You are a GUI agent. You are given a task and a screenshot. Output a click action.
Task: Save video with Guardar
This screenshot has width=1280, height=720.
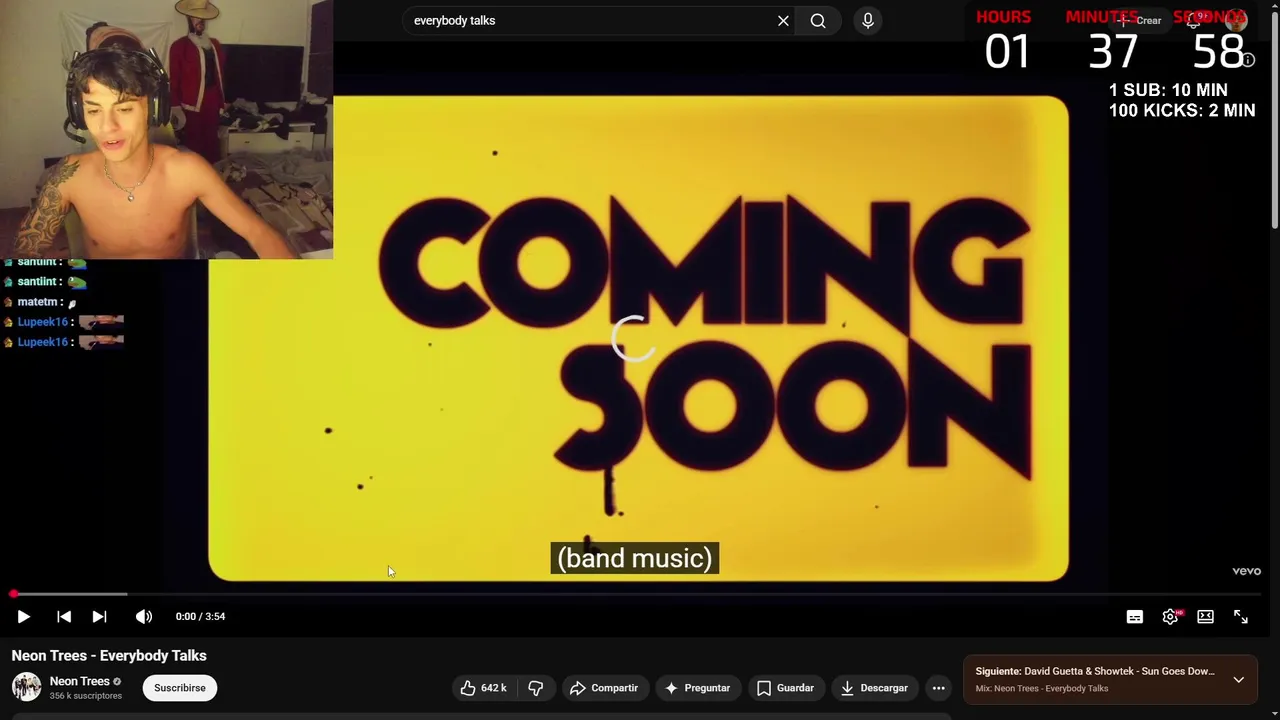tap(785, 688)
